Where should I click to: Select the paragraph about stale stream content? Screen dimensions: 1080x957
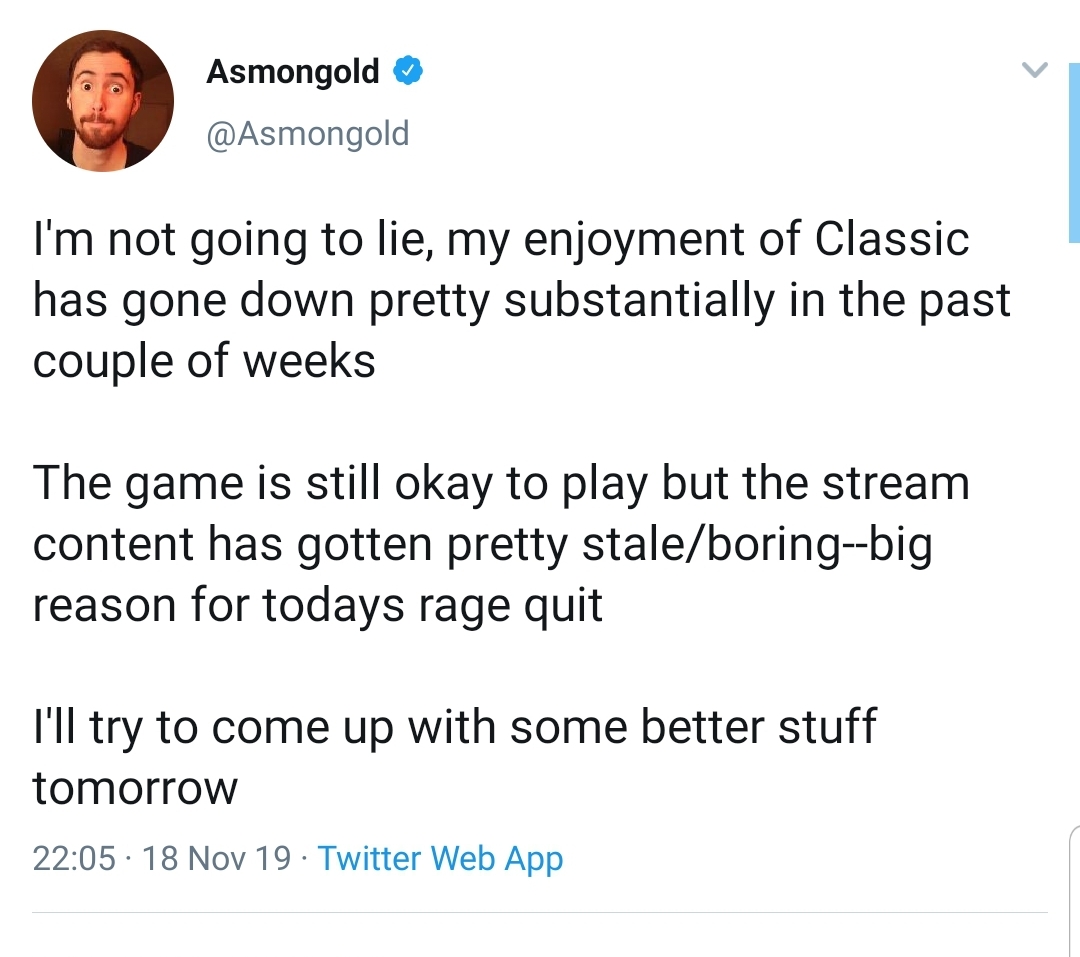click(501, 544)
